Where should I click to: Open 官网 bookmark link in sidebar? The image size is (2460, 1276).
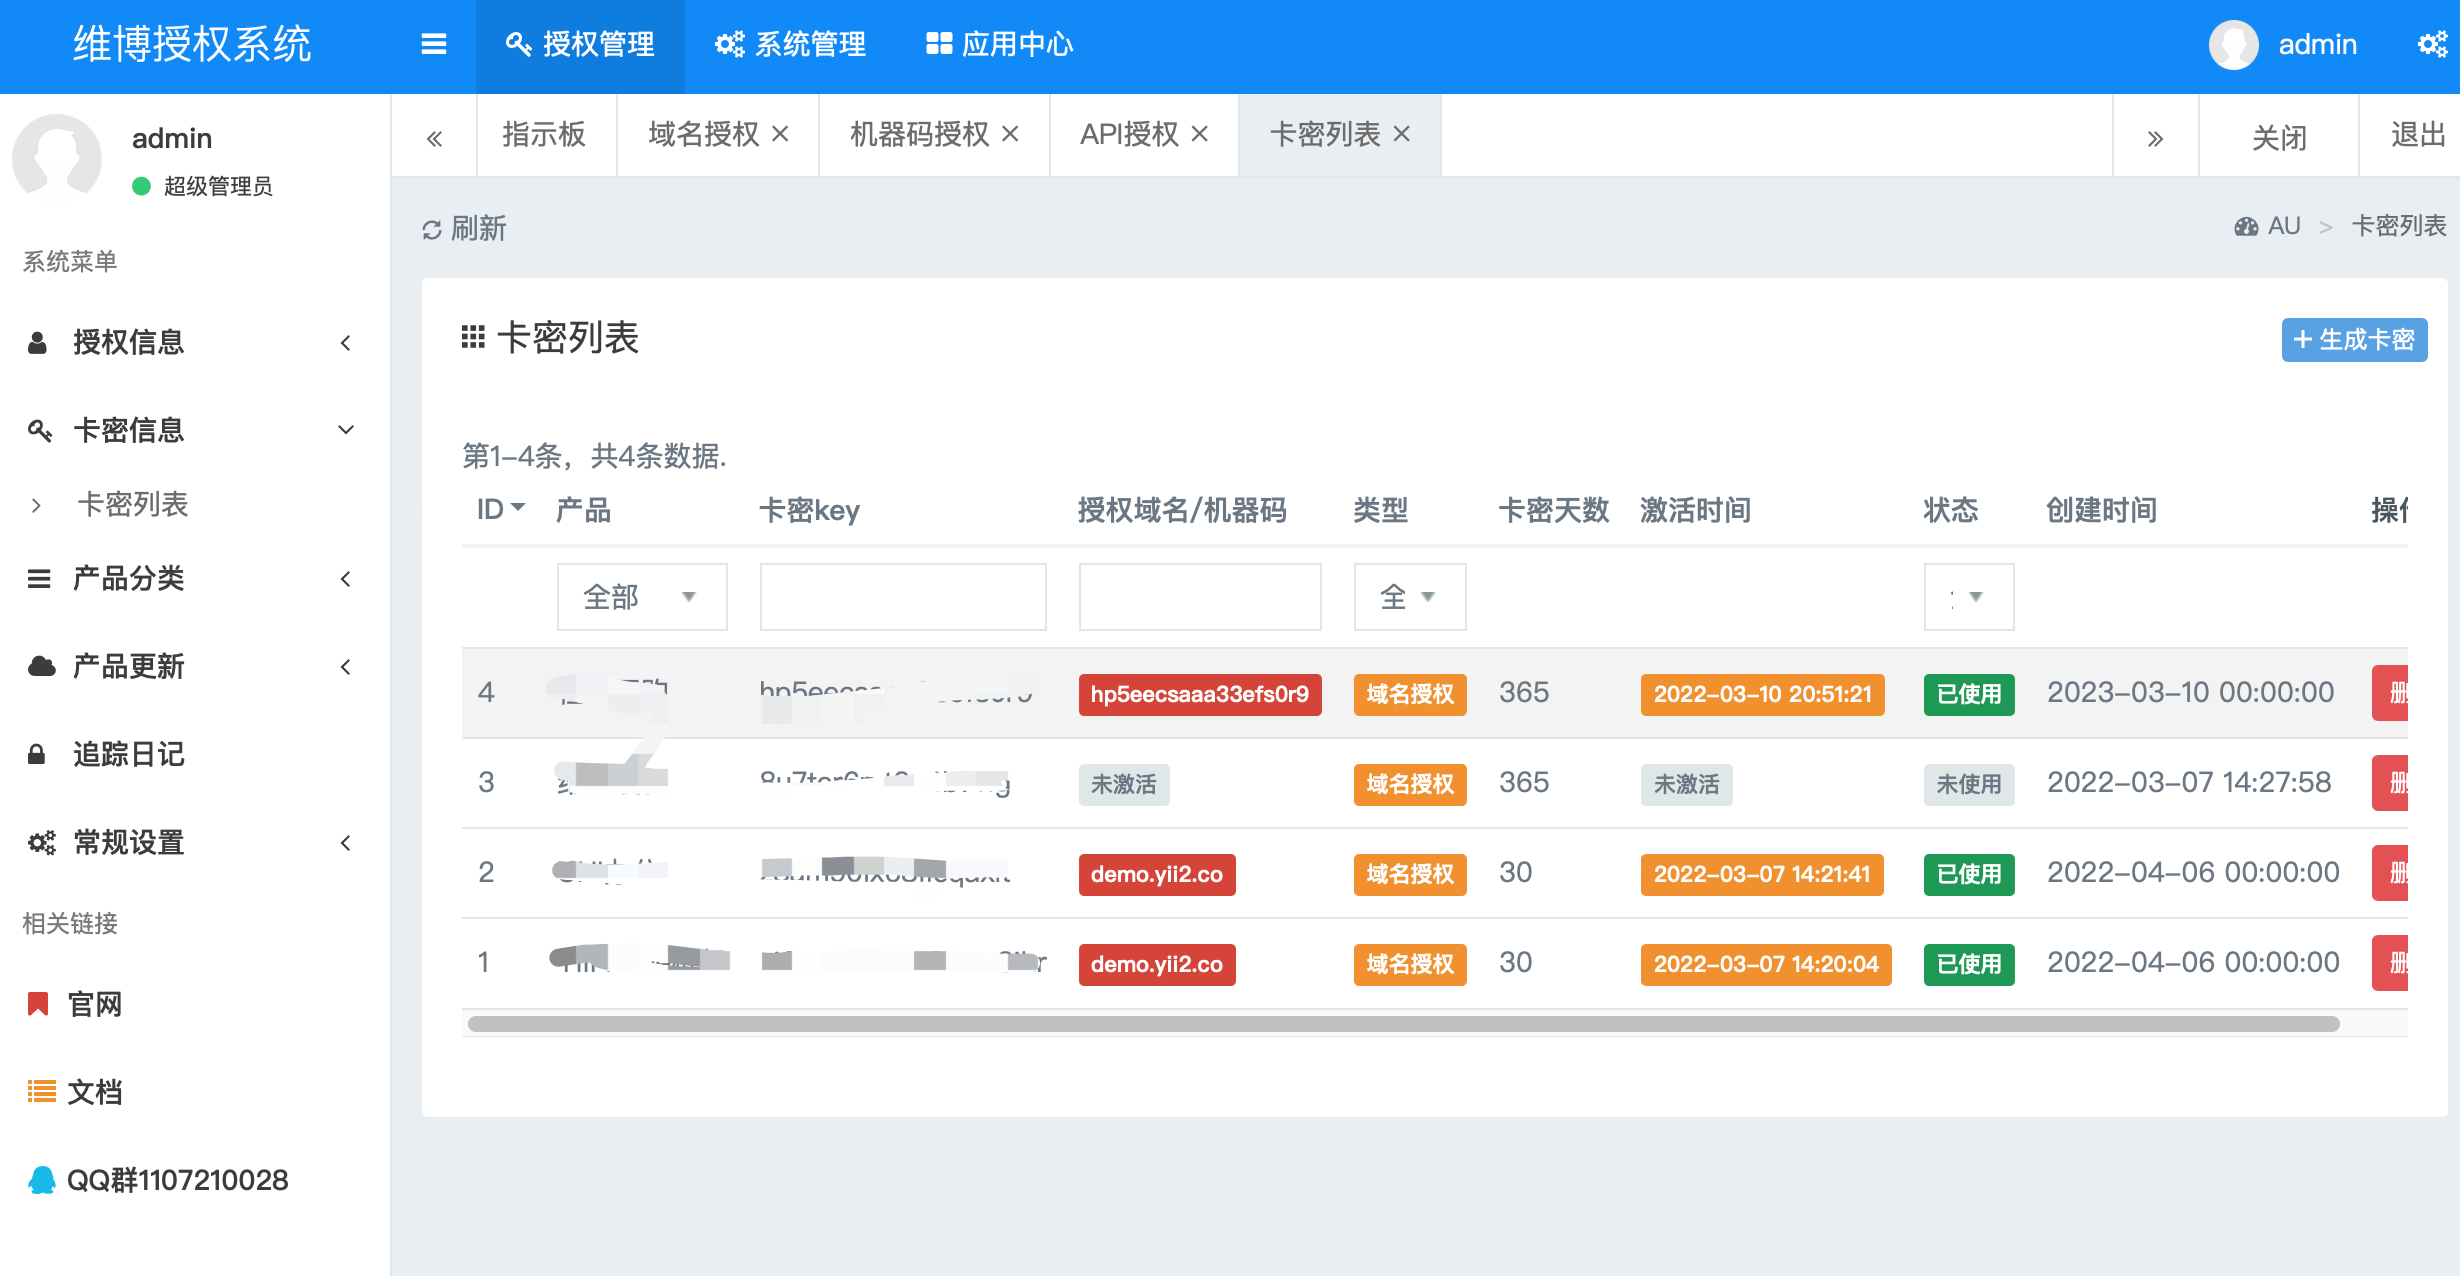pos(94,1004)
